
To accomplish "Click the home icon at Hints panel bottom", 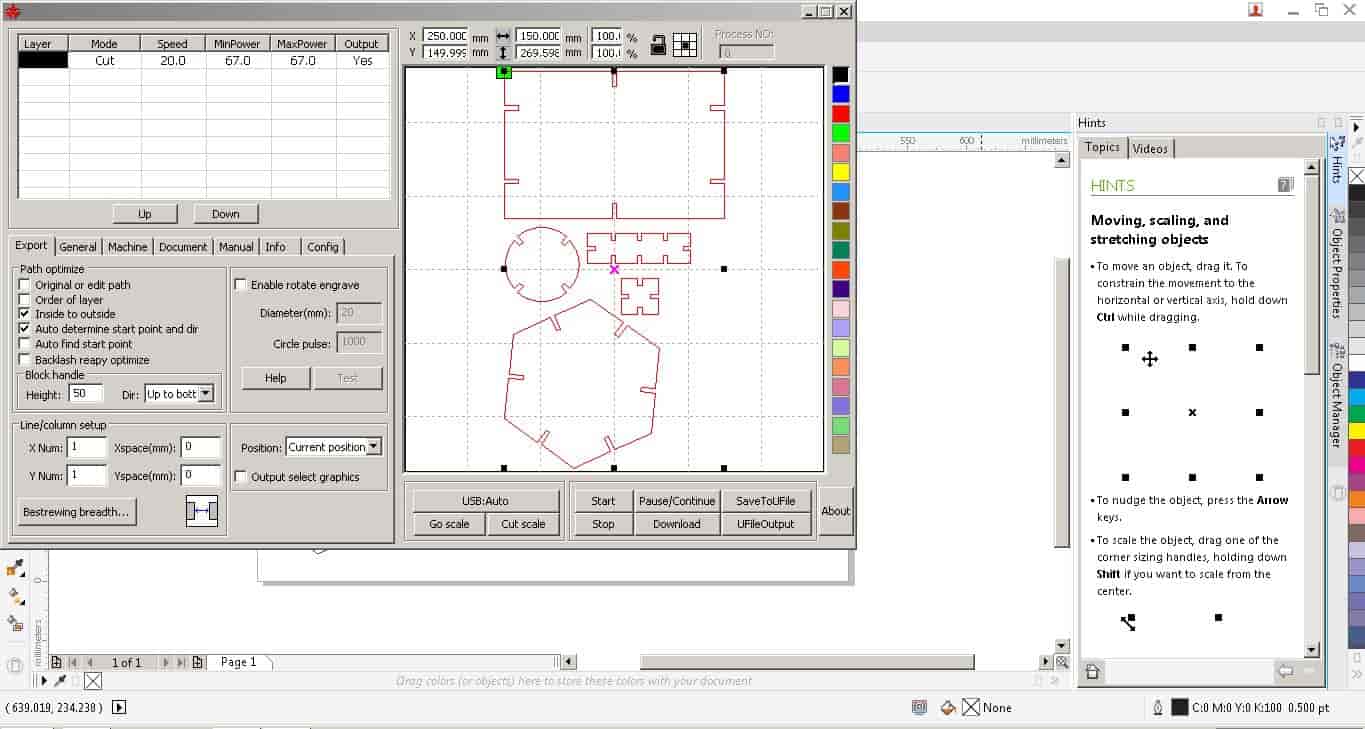I will pyautogui.click(x=1093, y=672).
